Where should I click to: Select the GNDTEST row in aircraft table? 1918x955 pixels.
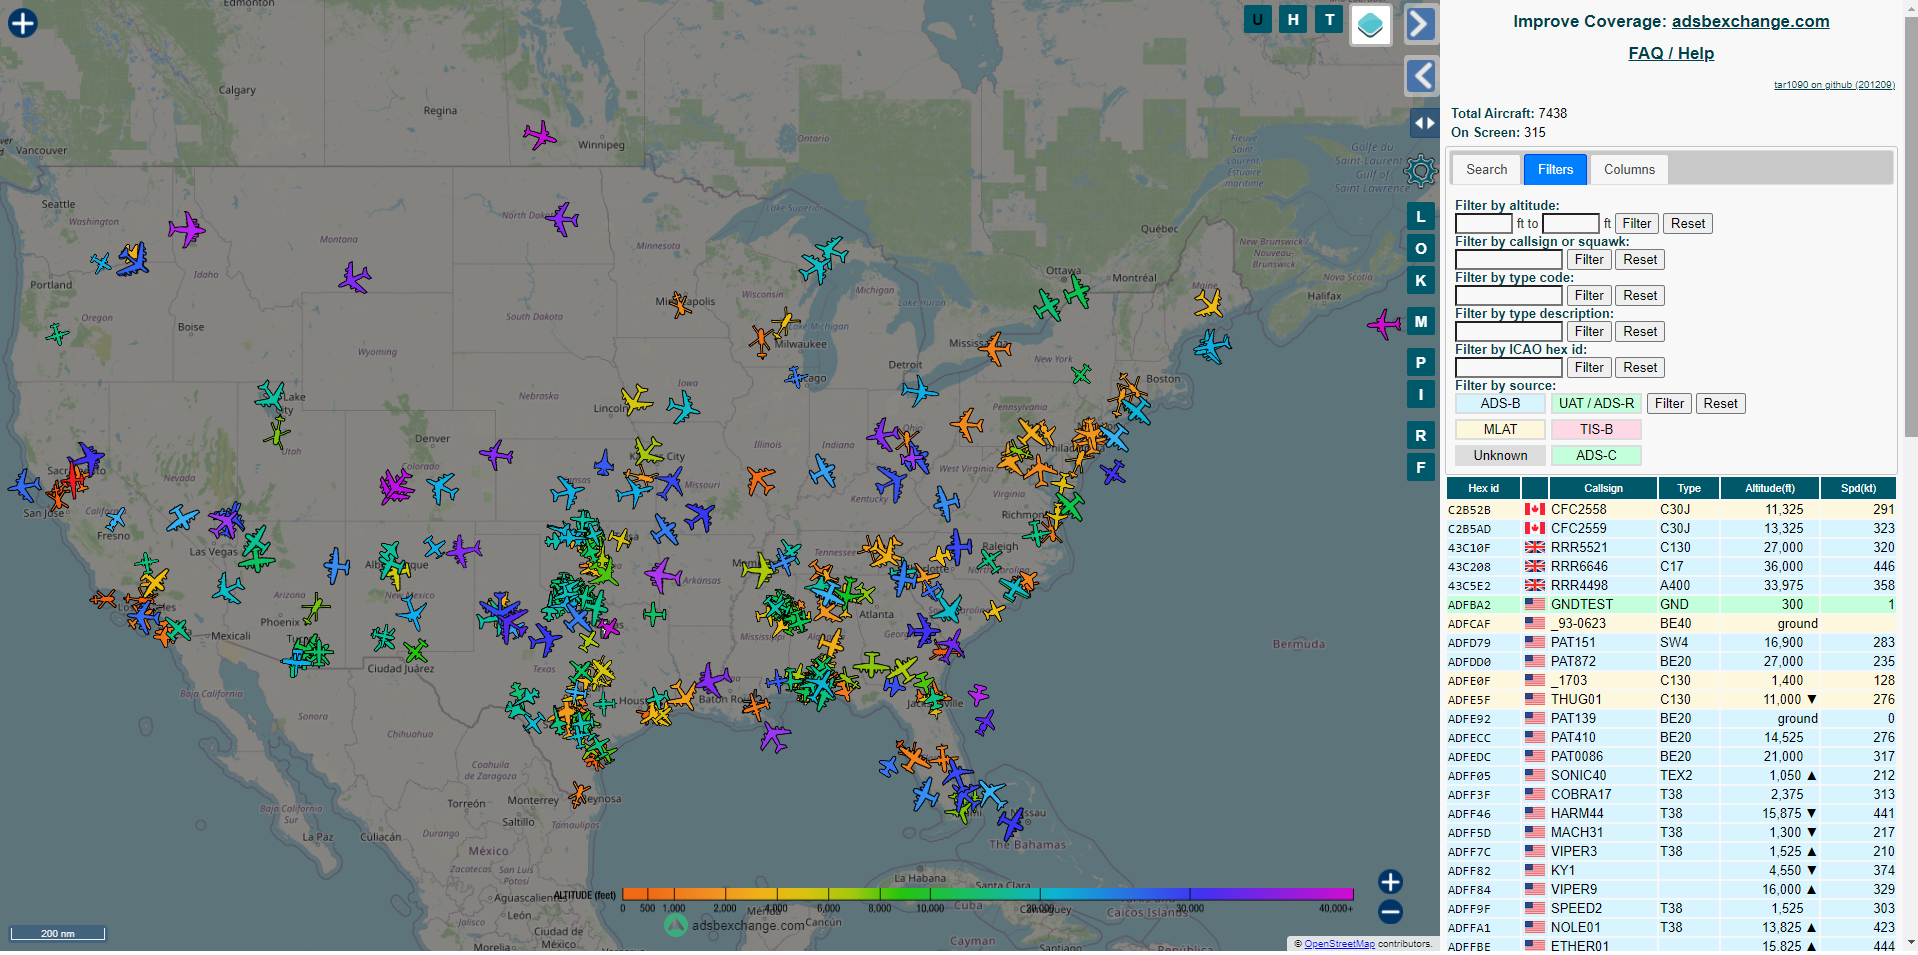coord(1671,604)
